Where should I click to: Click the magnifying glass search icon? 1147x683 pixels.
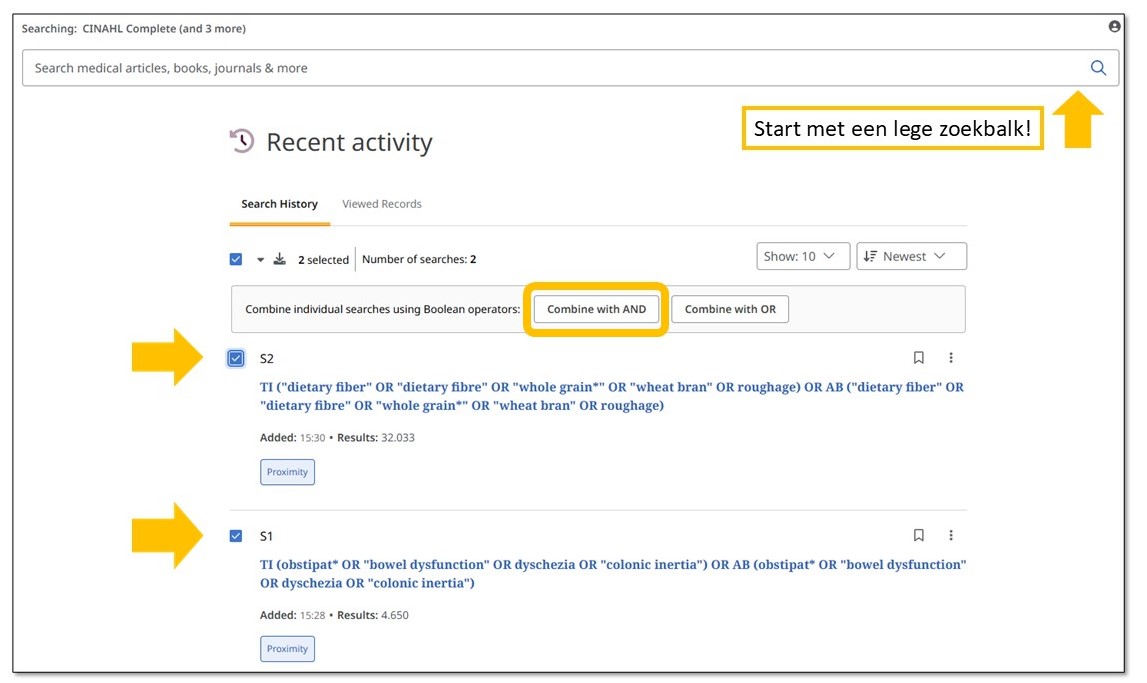pyautogui.click(x=1098, y=68)
